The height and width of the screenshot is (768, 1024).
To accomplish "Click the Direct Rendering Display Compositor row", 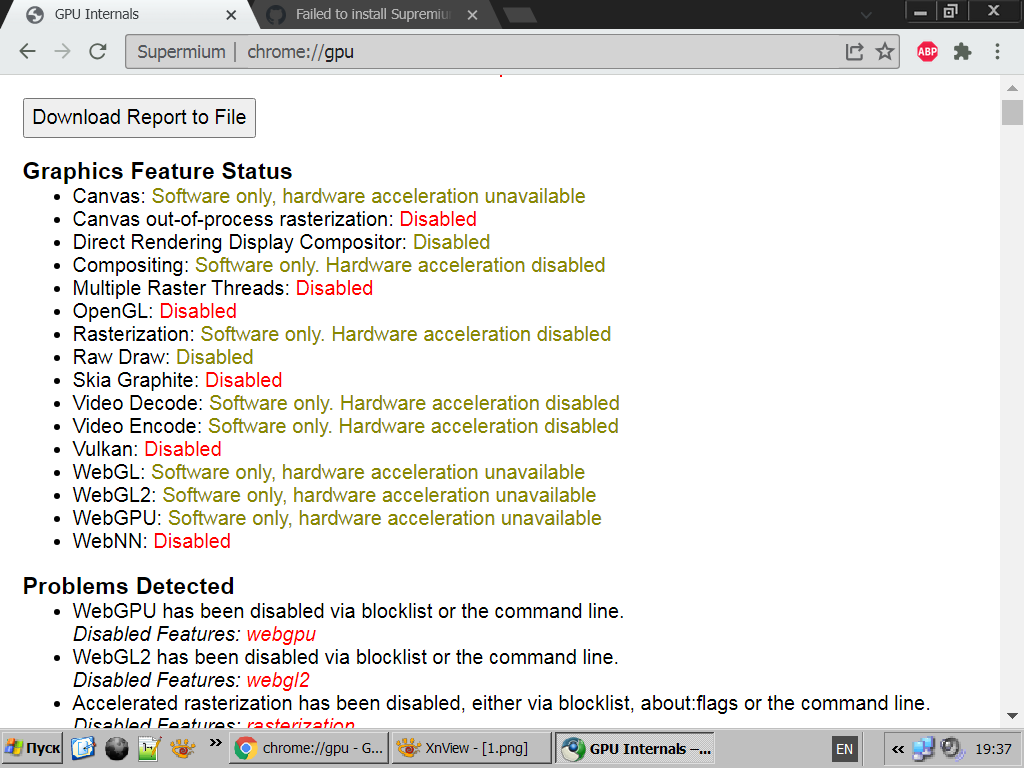I will tap(281, 242).
